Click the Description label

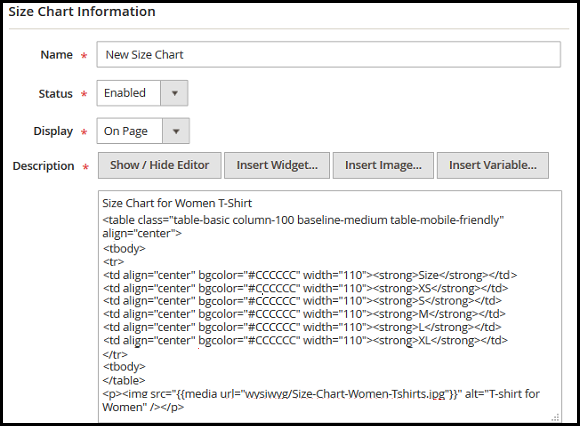(x=43, y=166)
